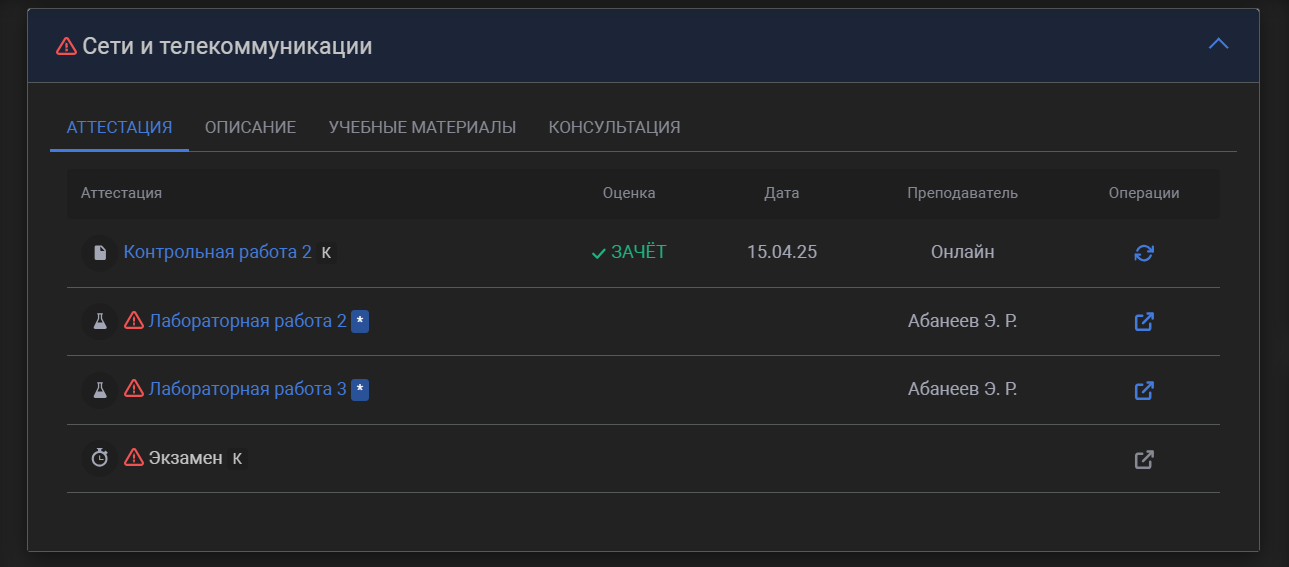The width and height of the screenshot is (1289, 567).
Task: Click document icon beside Контрольная работа 2
Action: tap(99, 253)
